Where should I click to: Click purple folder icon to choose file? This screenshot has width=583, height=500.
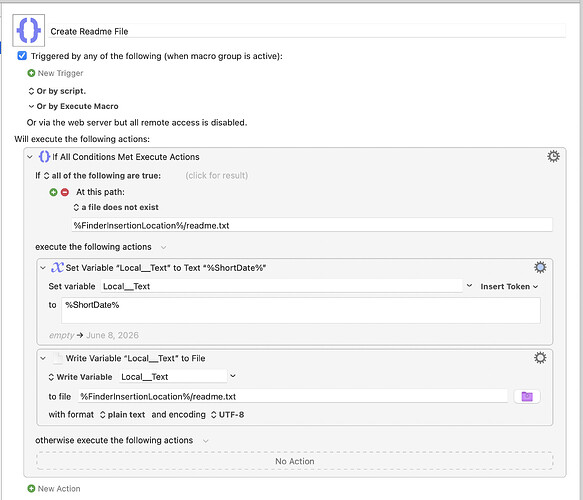[527, 396]
